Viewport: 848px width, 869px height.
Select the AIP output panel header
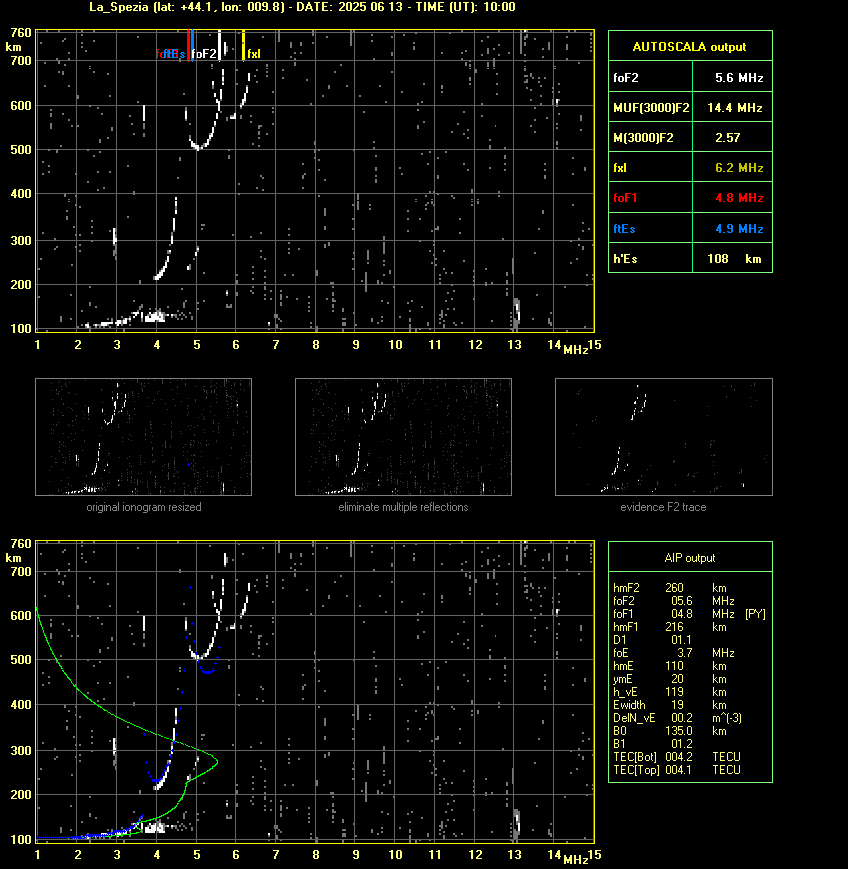point(690,558)
